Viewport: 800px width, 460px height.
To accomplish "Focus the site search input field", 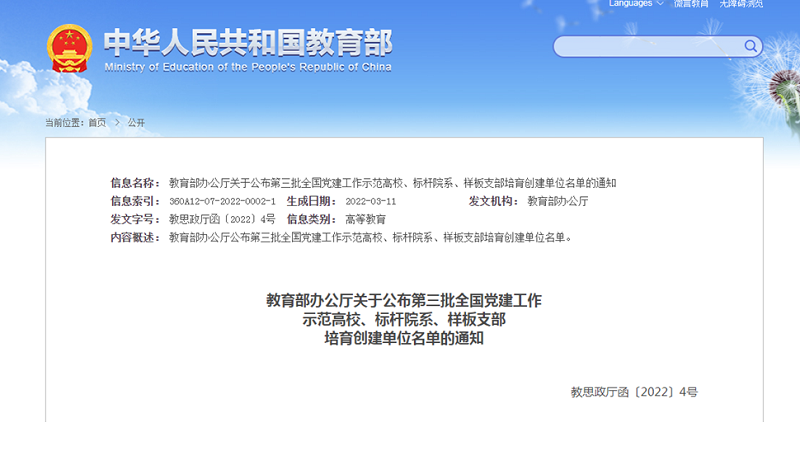I will tap(650, 47).
